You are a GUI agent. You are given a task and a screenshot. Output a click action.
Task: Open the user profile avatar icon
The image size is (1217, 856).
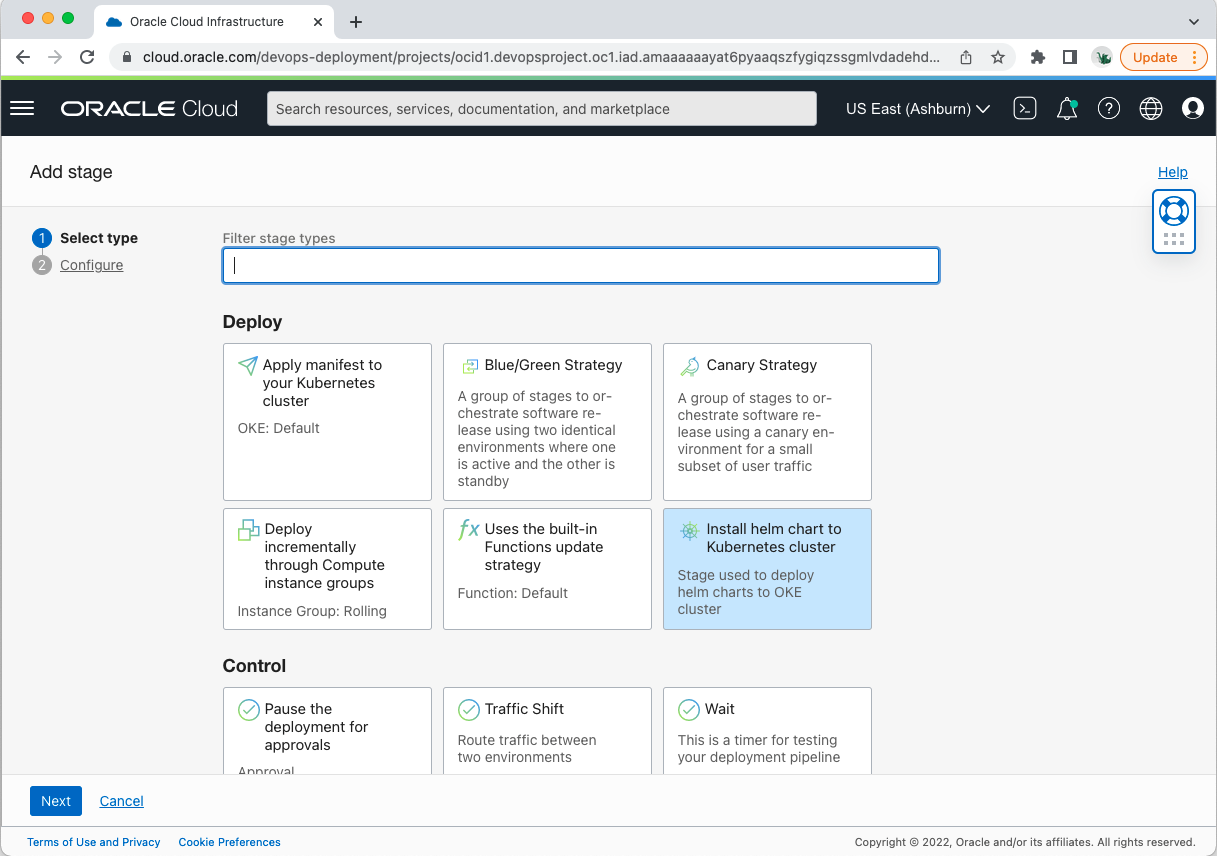click(x=1192, y=108)
